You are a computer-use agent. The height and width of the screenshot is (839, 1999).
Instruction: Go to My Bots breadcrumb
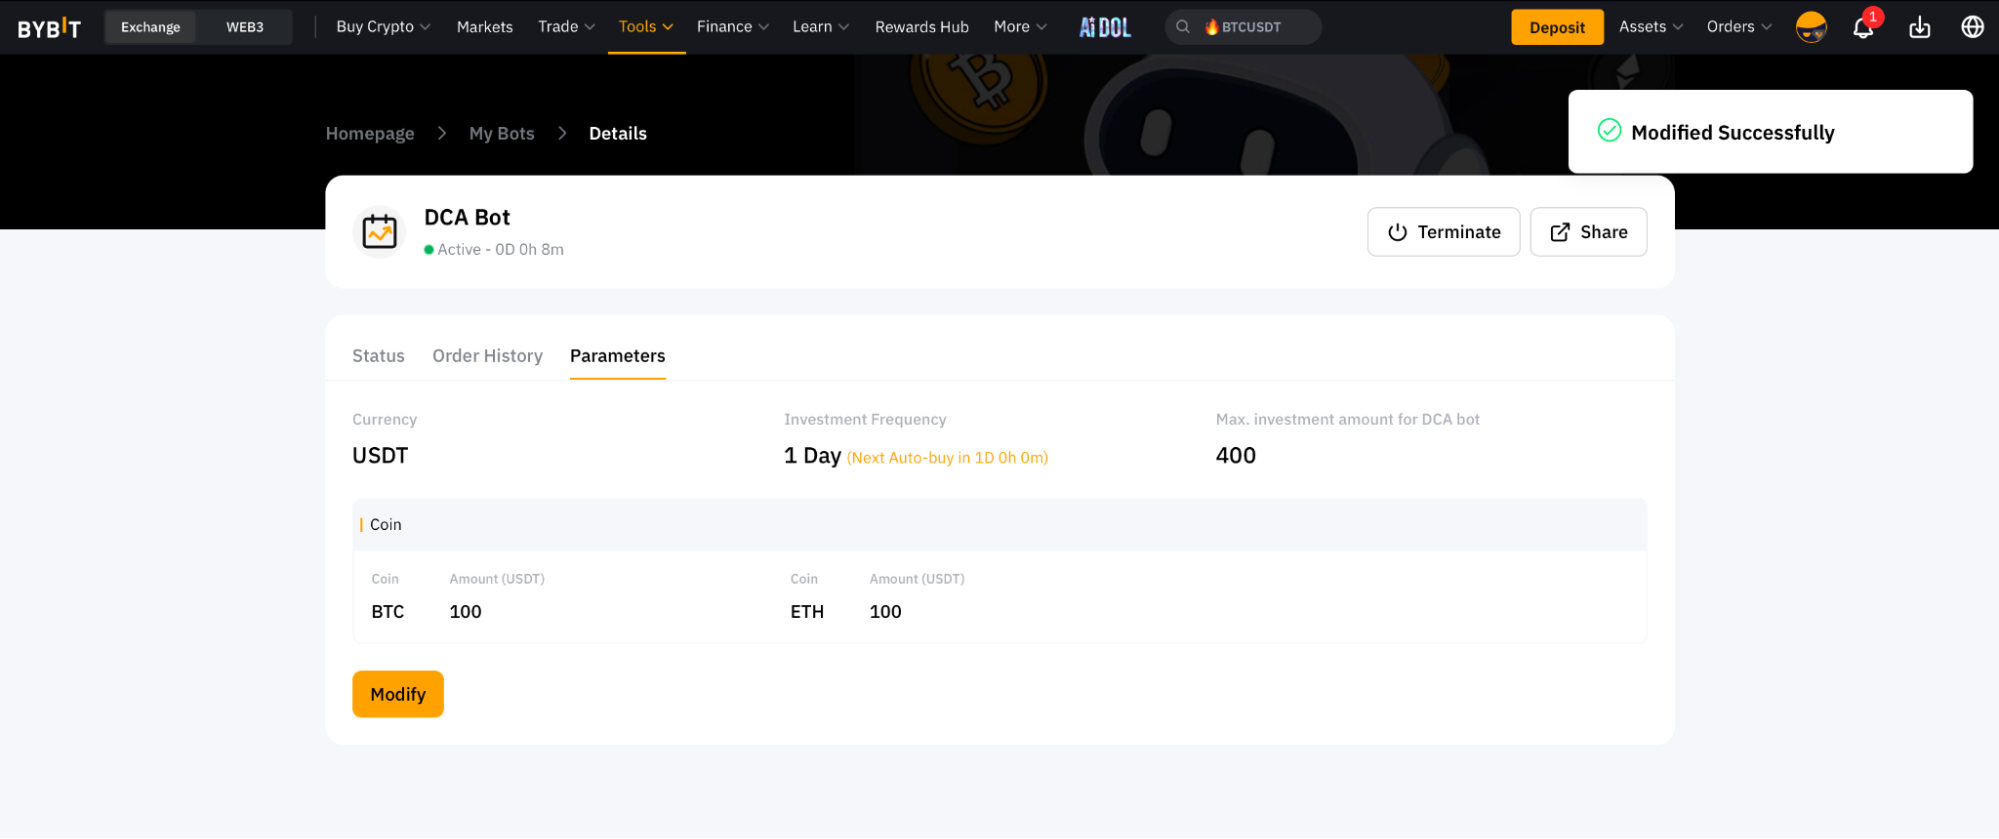coord(501,134)
